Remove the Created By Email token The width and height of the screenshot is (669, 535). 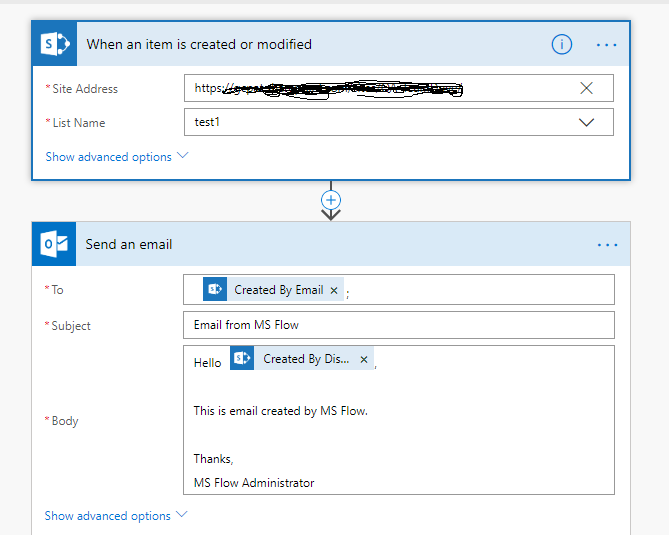(334, 290)
